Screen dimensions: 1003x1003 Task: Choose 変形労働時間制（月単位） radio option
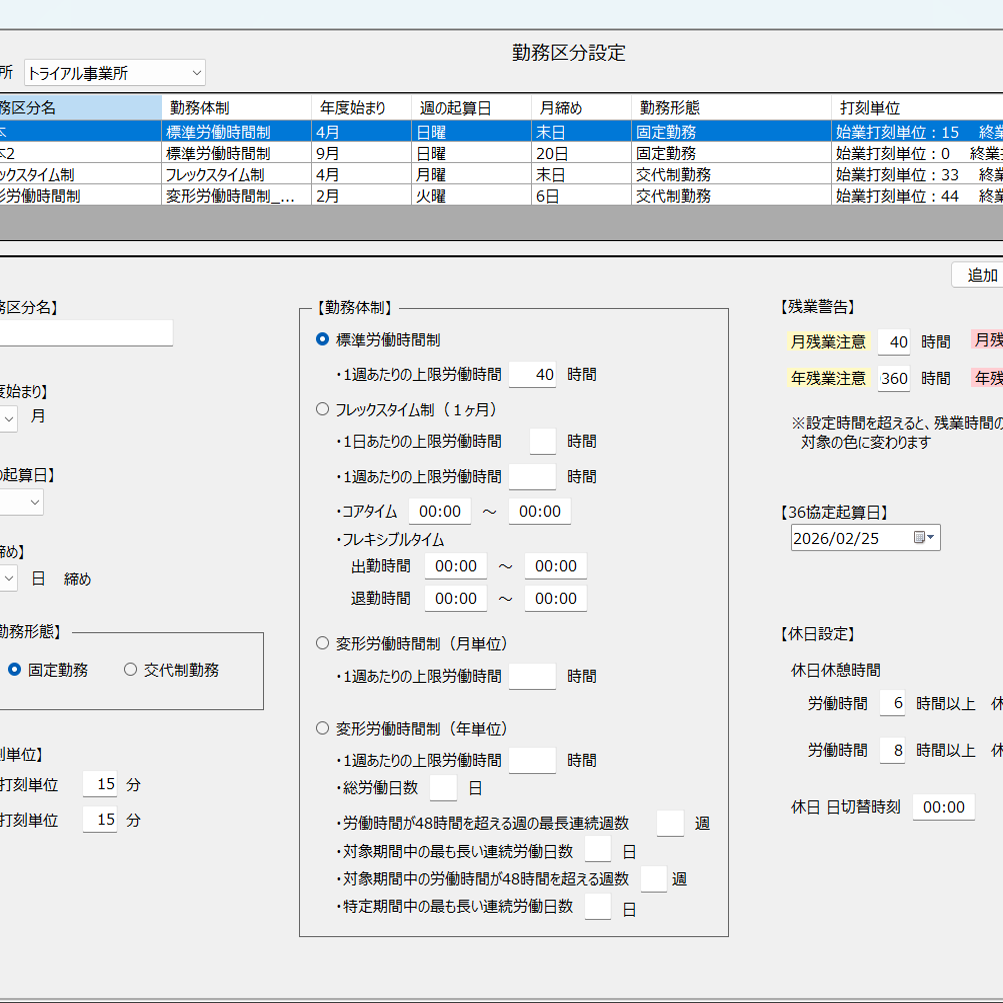point(322,643)
